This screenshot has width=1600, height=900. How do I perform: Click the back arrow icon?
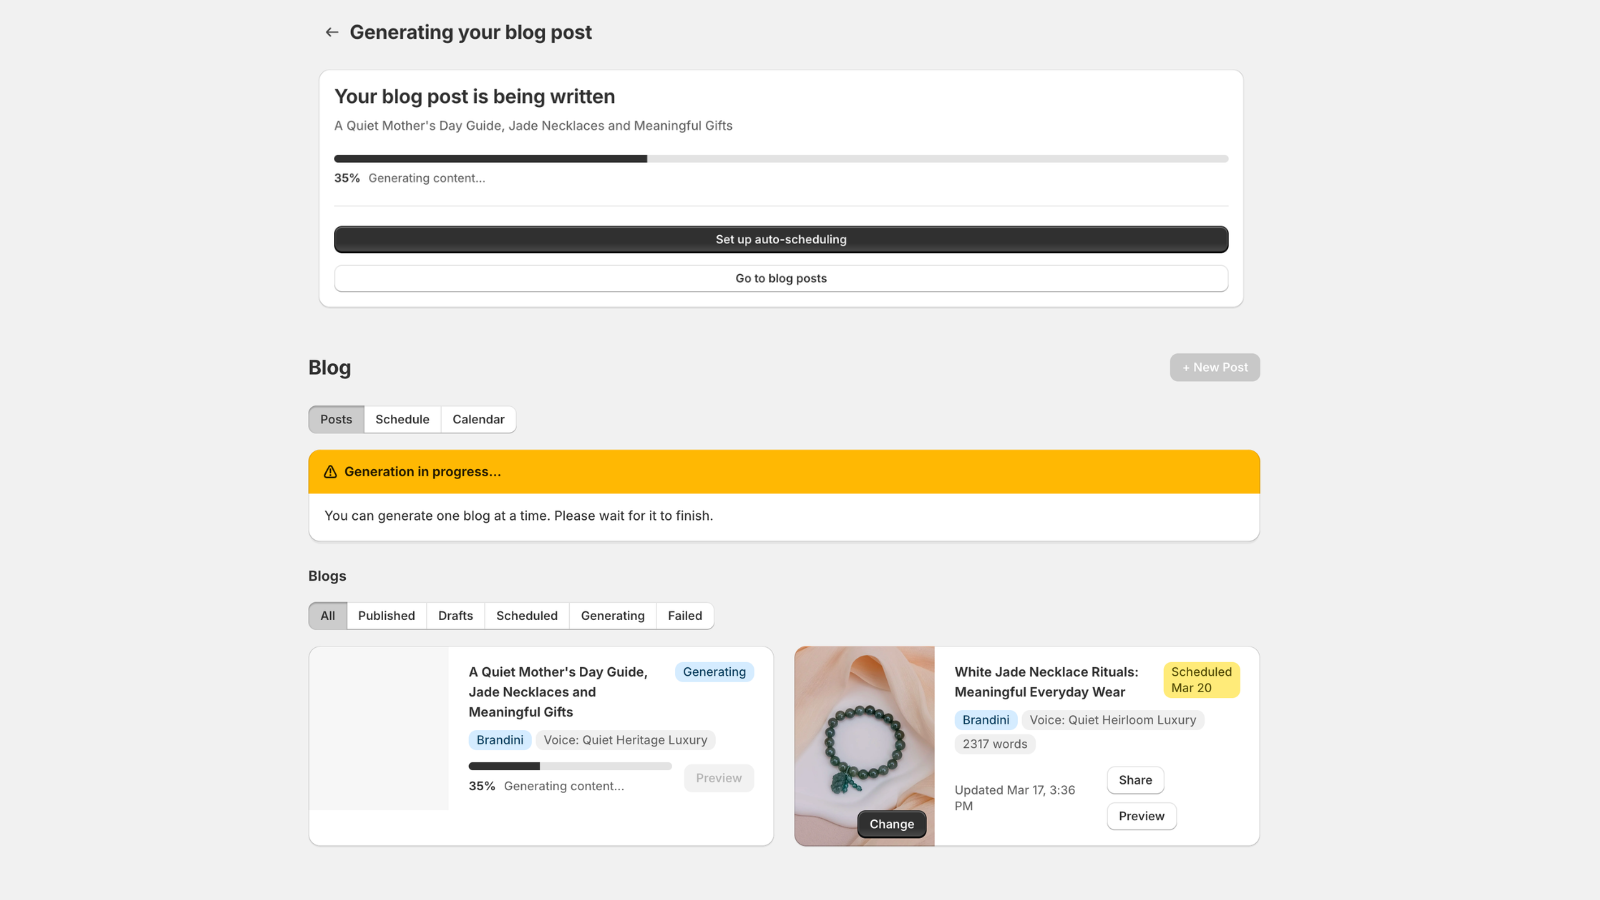pyautogui.click(x=332, y=33)
